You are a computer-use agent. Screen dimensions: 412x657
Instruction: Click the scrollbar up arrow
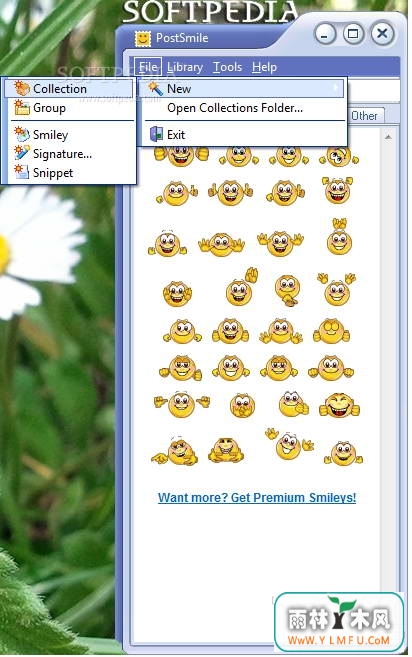coord(388,137)
